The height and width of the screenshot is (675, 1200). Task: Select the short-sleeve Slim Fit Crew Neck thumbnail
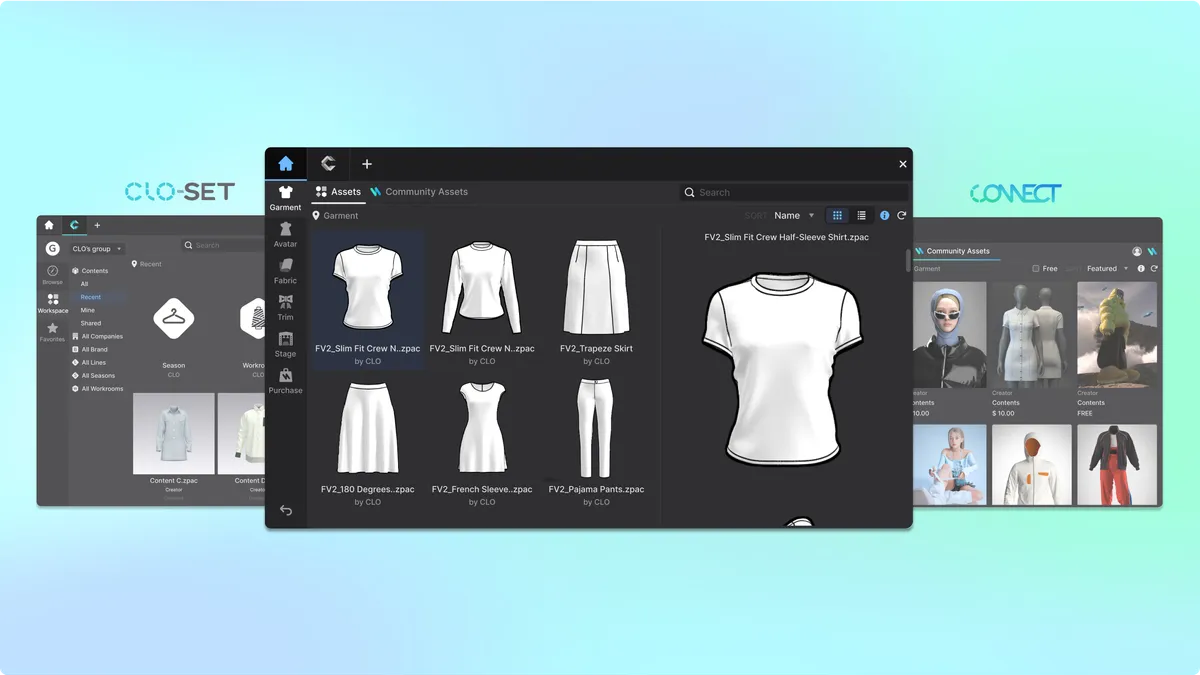(x=367, y=287)
